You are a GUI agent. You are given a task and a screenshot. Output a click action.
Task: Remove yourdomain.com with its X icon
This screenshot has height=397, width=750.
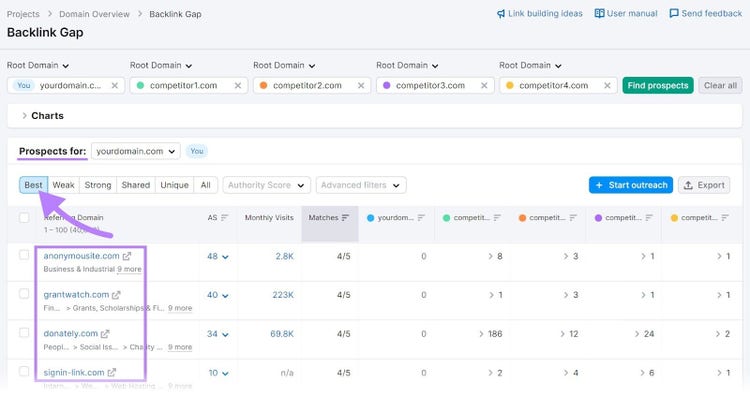click(x=115, y=86)
